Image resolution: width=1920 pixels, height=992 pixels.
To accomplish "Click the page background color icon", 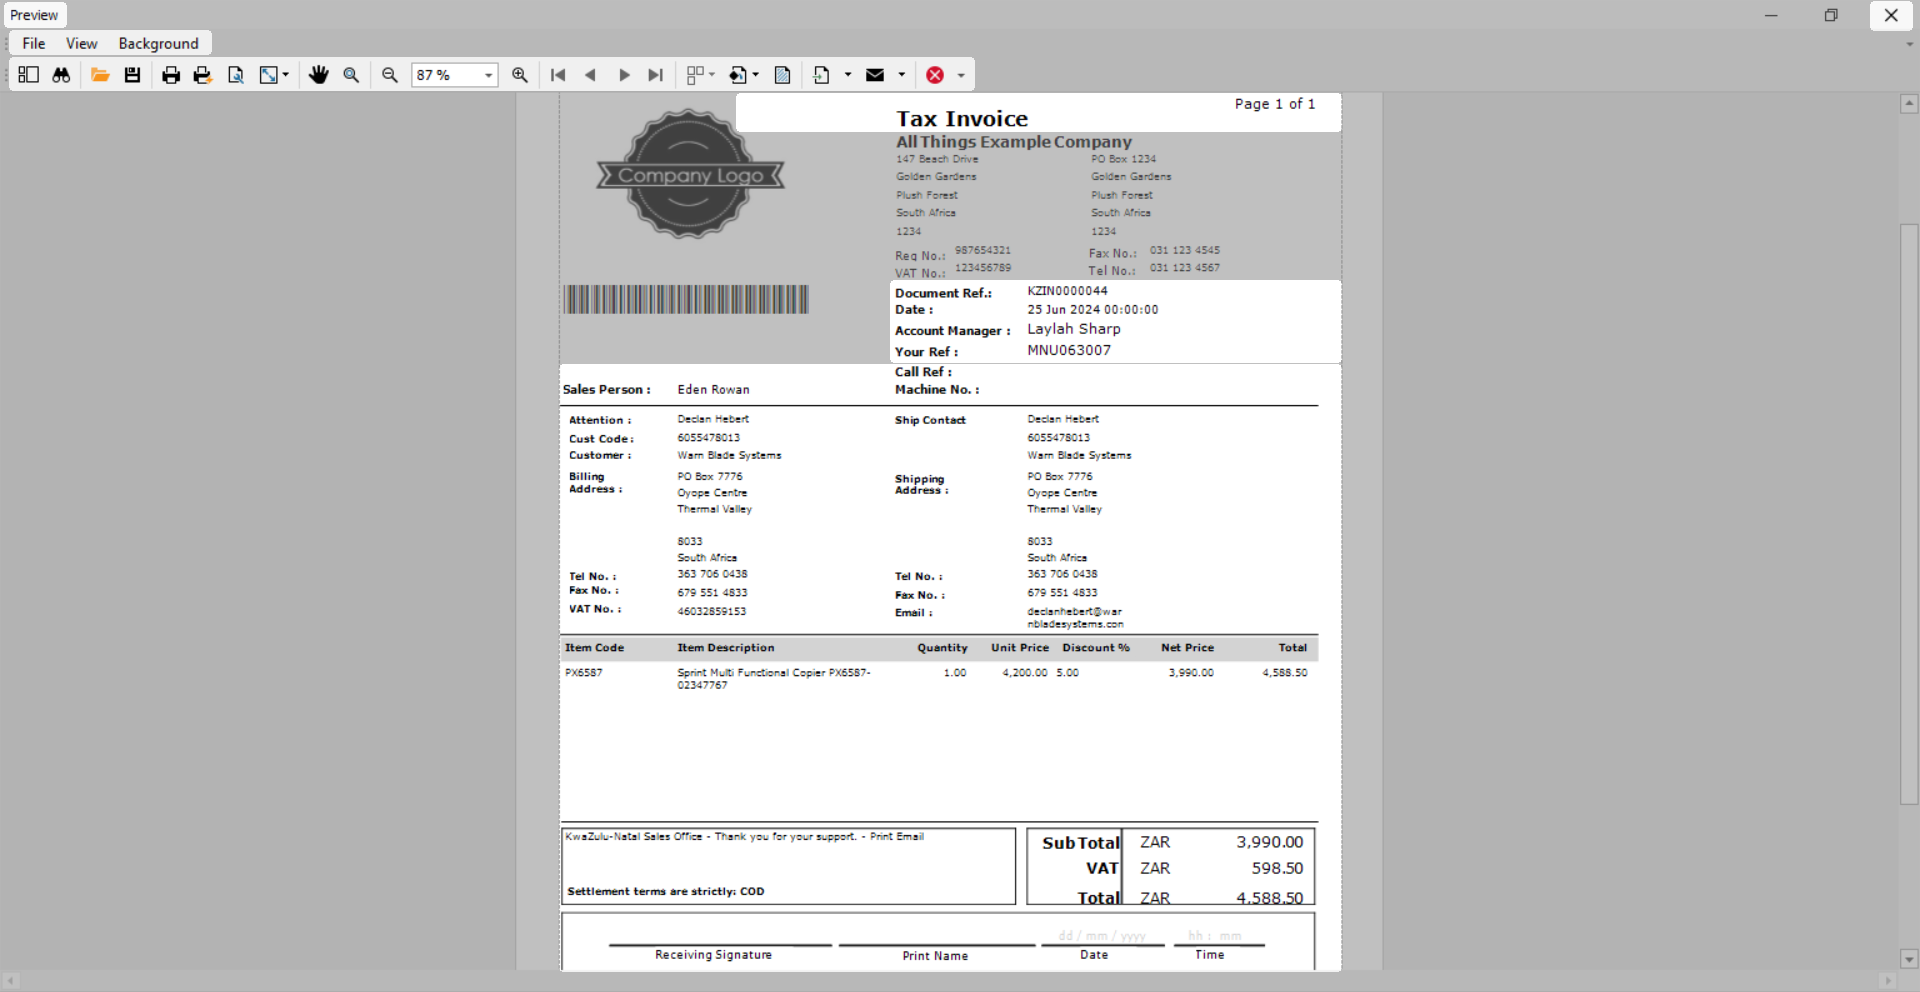I will (738, 75).
